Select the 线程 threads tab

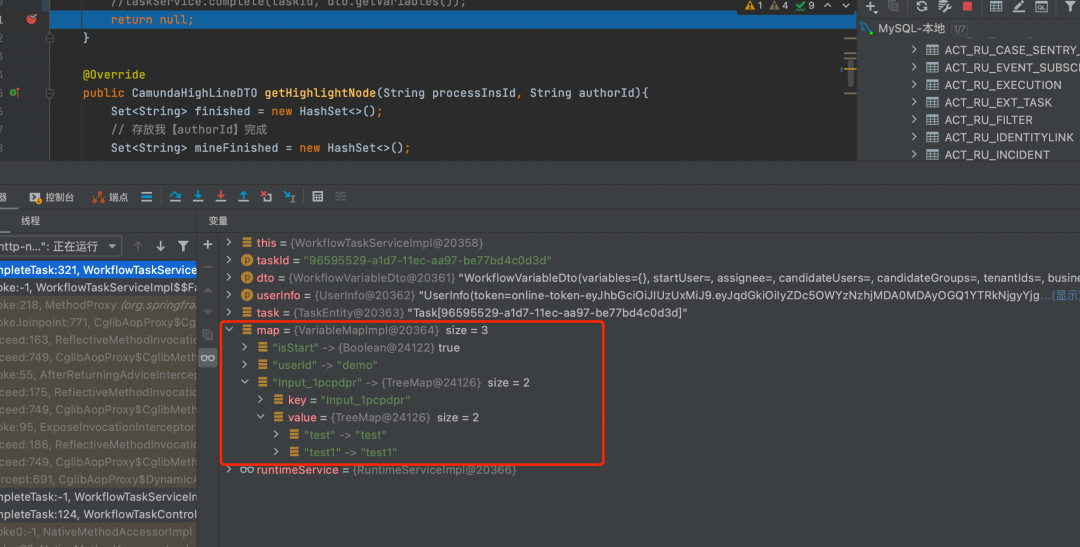pyautogui.click(x=30, y=220)
